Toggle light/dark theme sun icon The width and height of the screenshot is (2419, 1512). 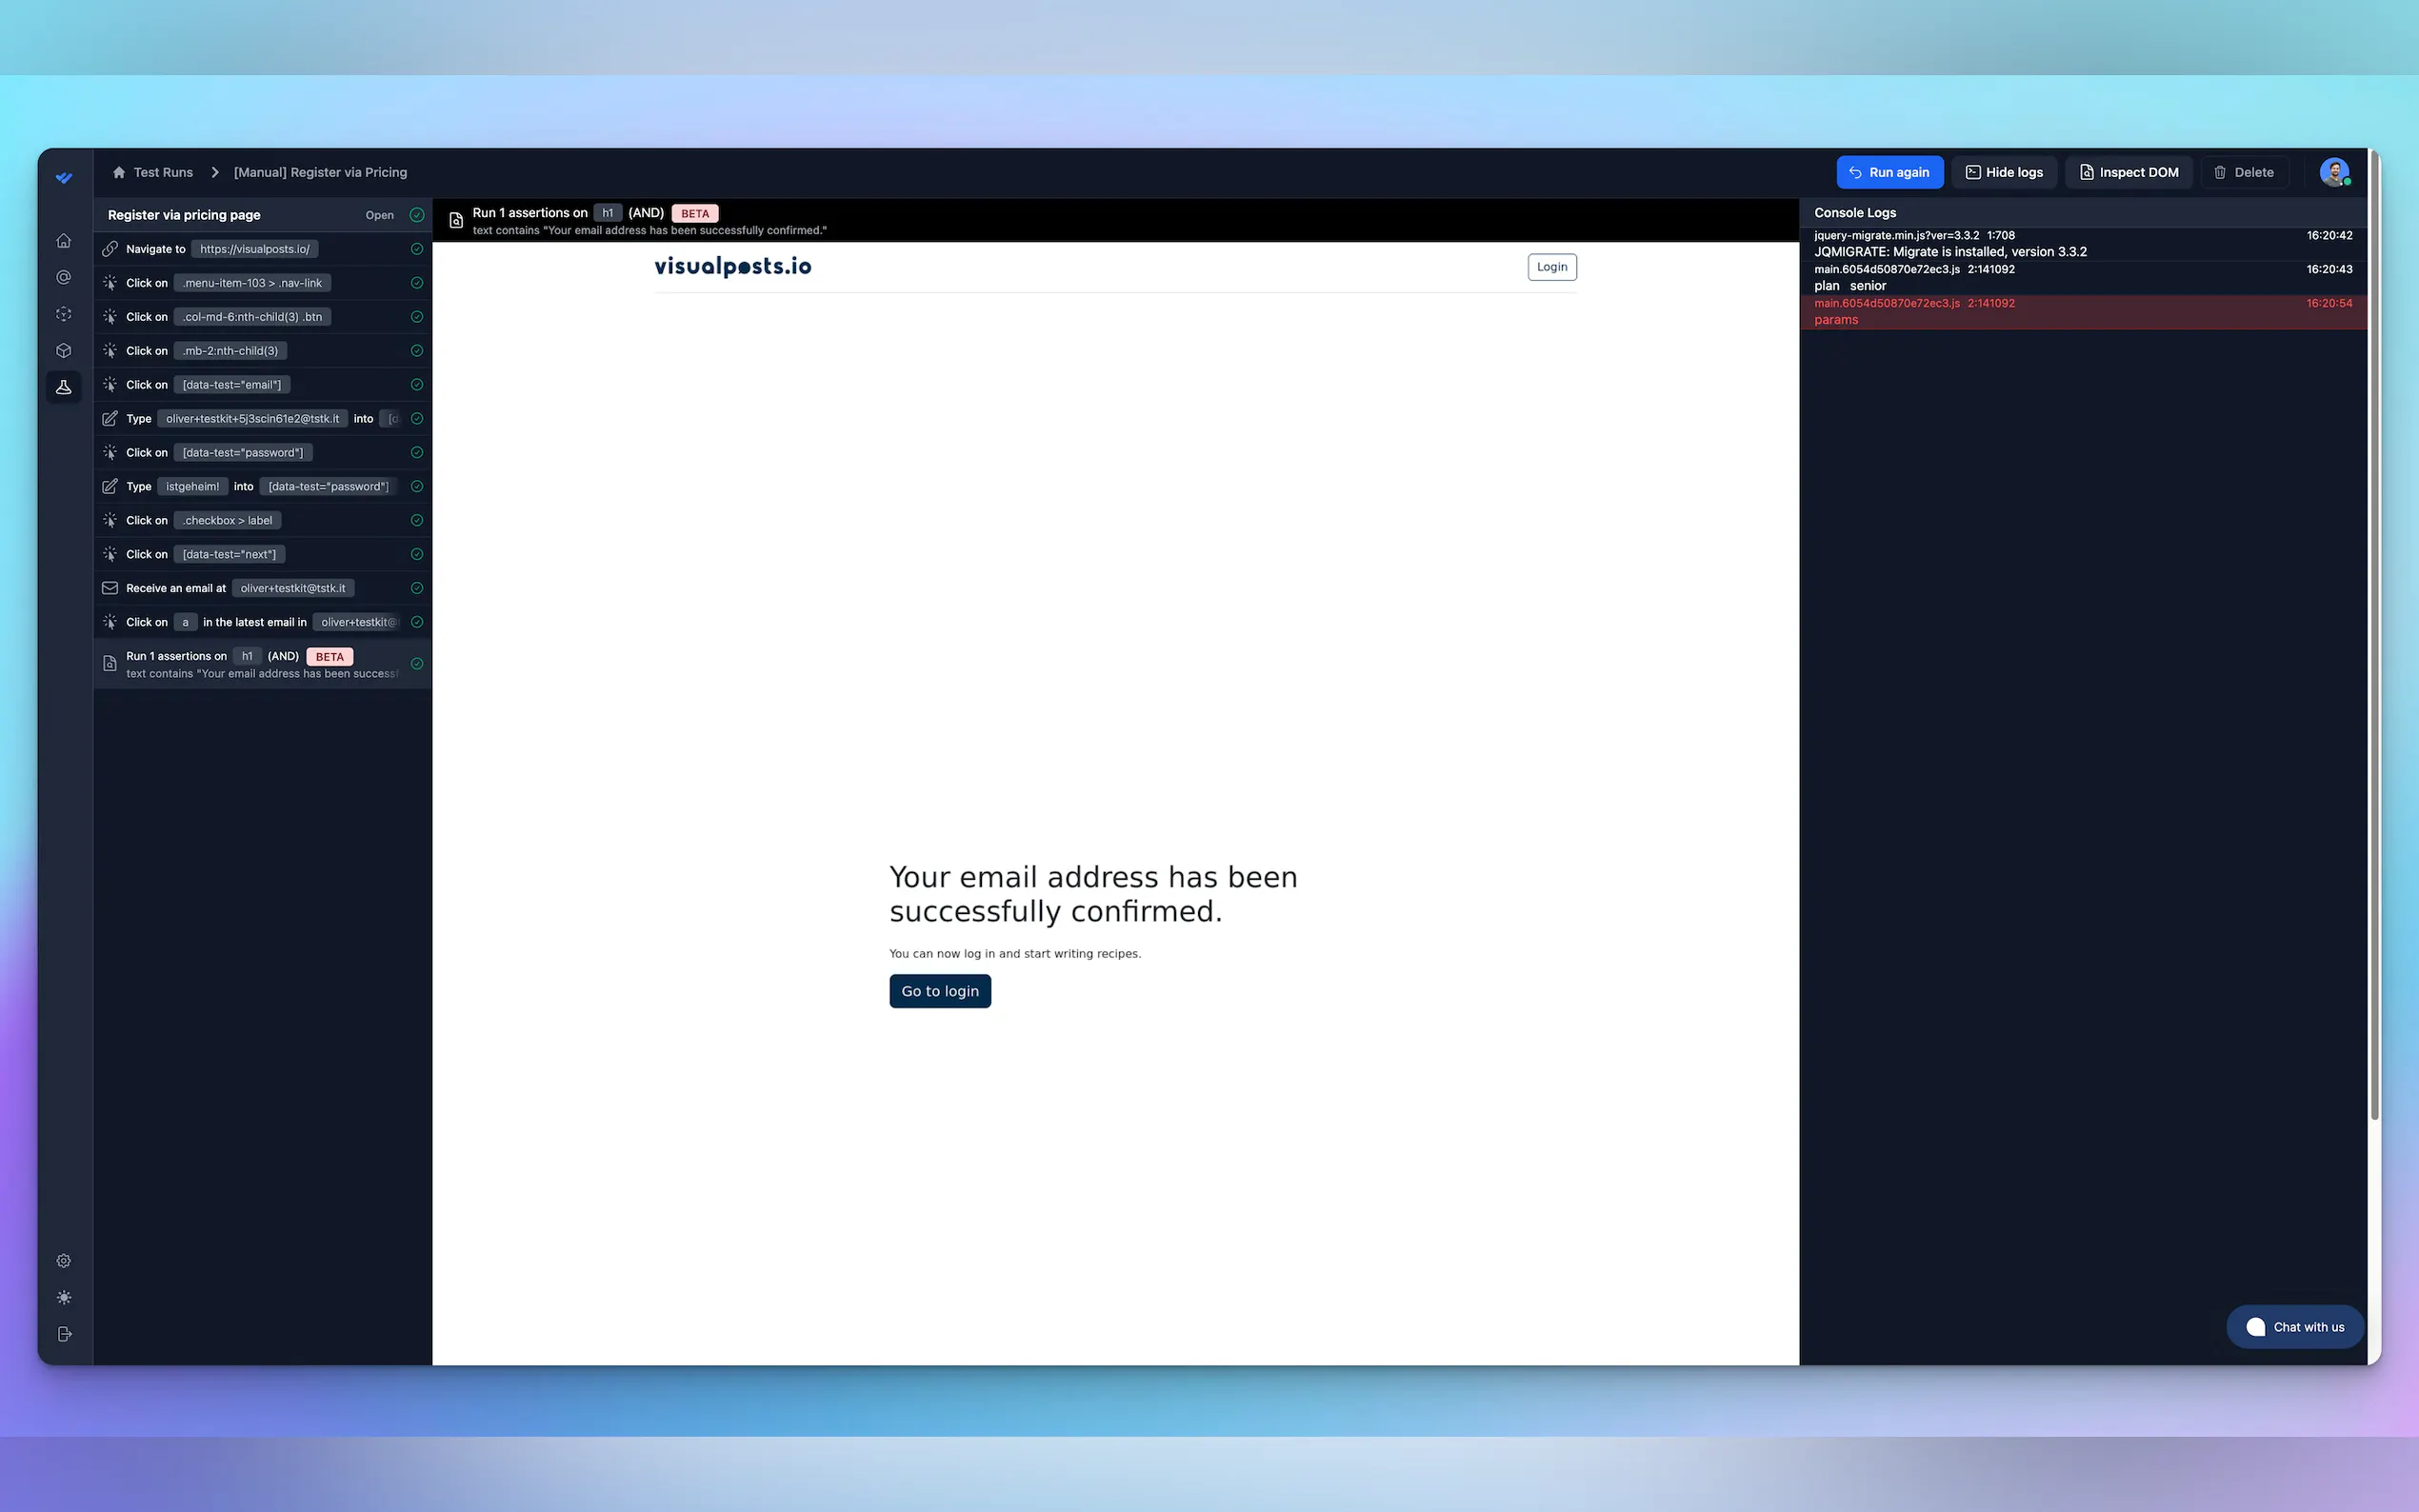[64, 1298]
